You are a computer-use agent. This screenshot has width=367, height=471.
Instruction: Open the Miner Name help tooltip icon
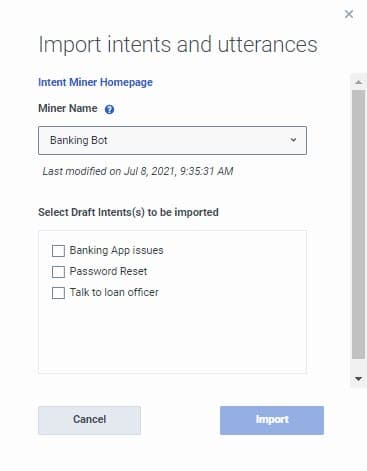click(x=109, y=109)
